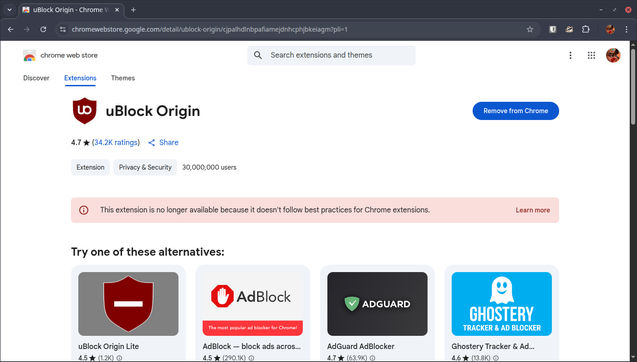Open the AdBlock alternative thumbnail
The image size is (637, 362).
pyautogui.click(x=253, y=304)
